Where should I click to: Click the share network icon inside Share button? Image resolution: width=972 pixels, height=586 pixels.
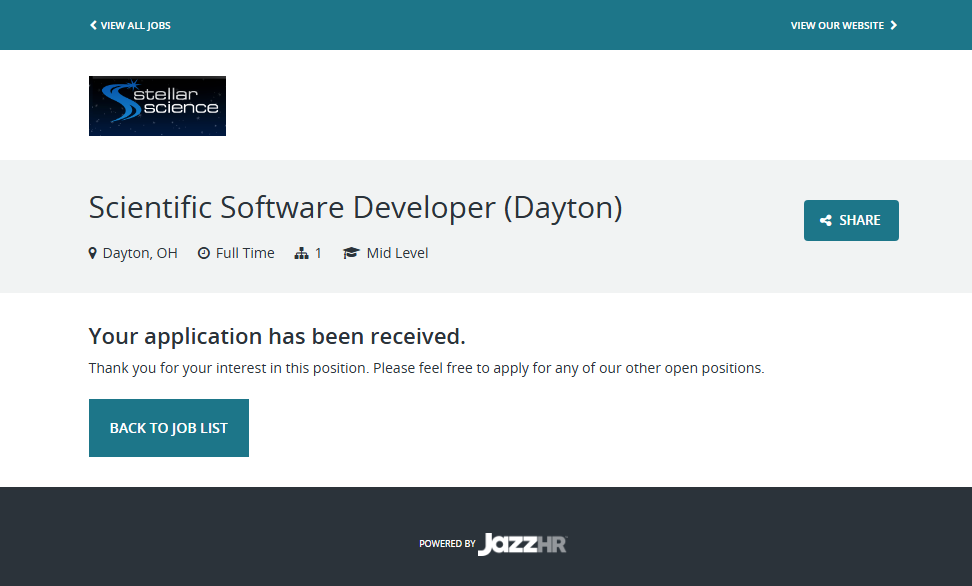(826, 221)
